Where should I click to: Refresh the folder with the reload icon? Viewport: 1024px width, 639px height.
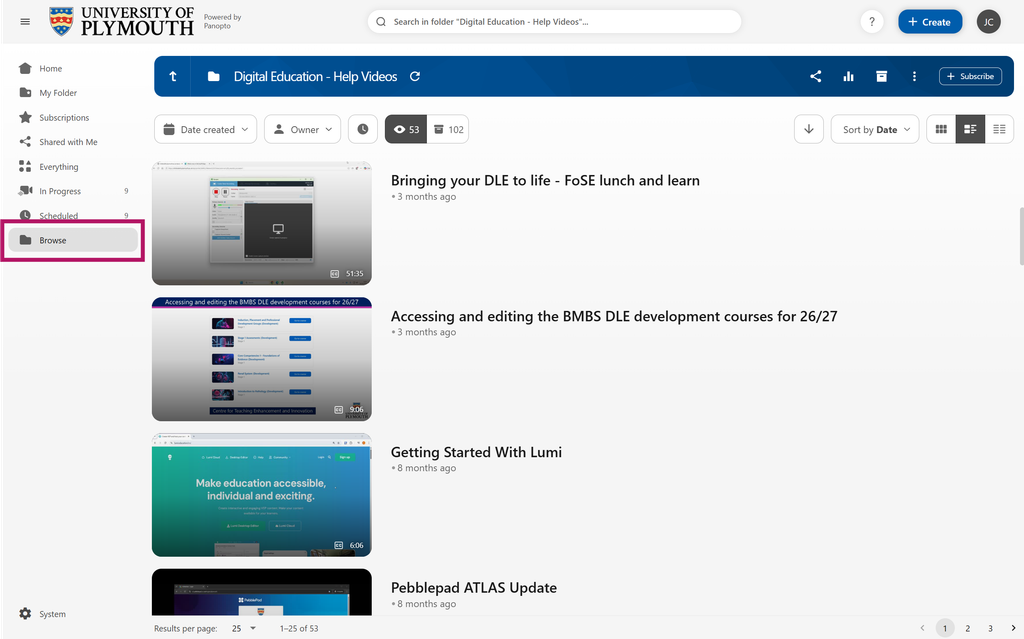(x=415, y=76)
